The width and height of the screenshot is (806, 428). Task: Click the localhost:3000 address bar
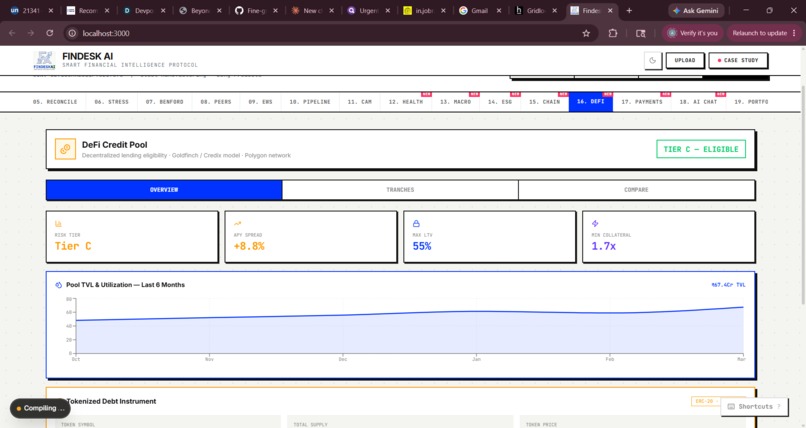[329, 33]
